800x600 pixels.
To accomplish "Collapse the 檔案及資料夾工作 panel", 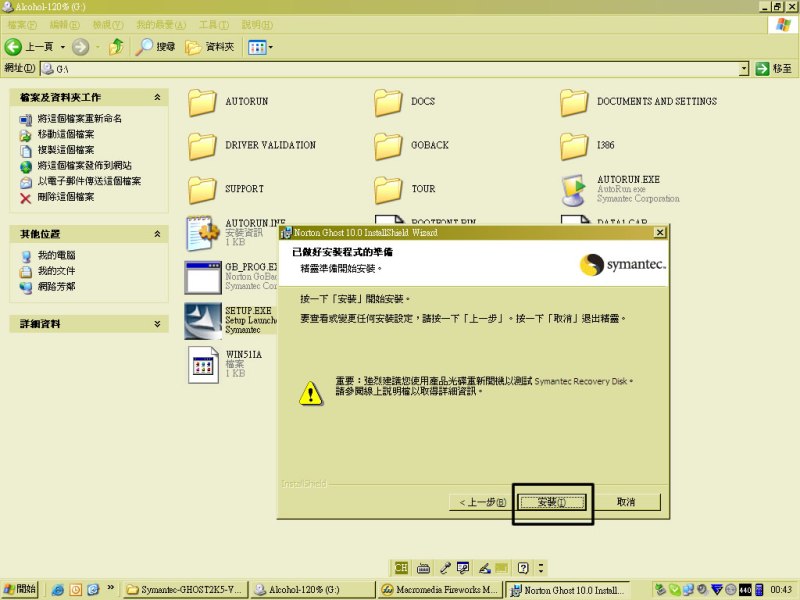I will click(x=157, y=97).
